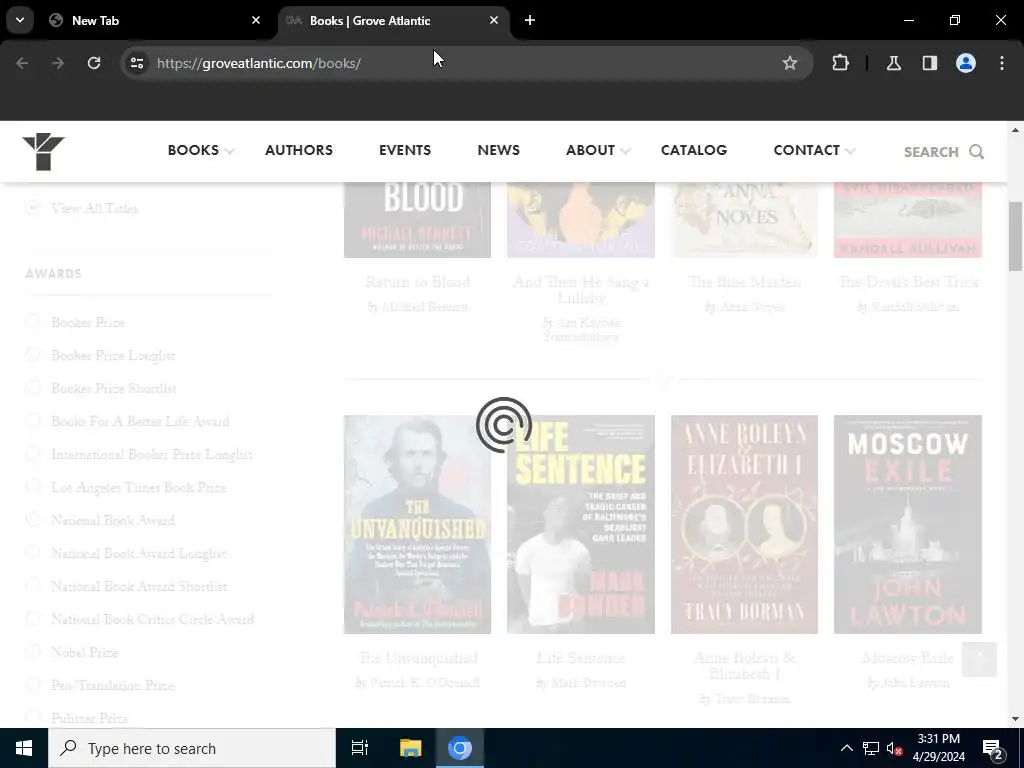Screen dimensions: 1024x768
Task: Switch to the New Tab tab
Action: [155, 20]
